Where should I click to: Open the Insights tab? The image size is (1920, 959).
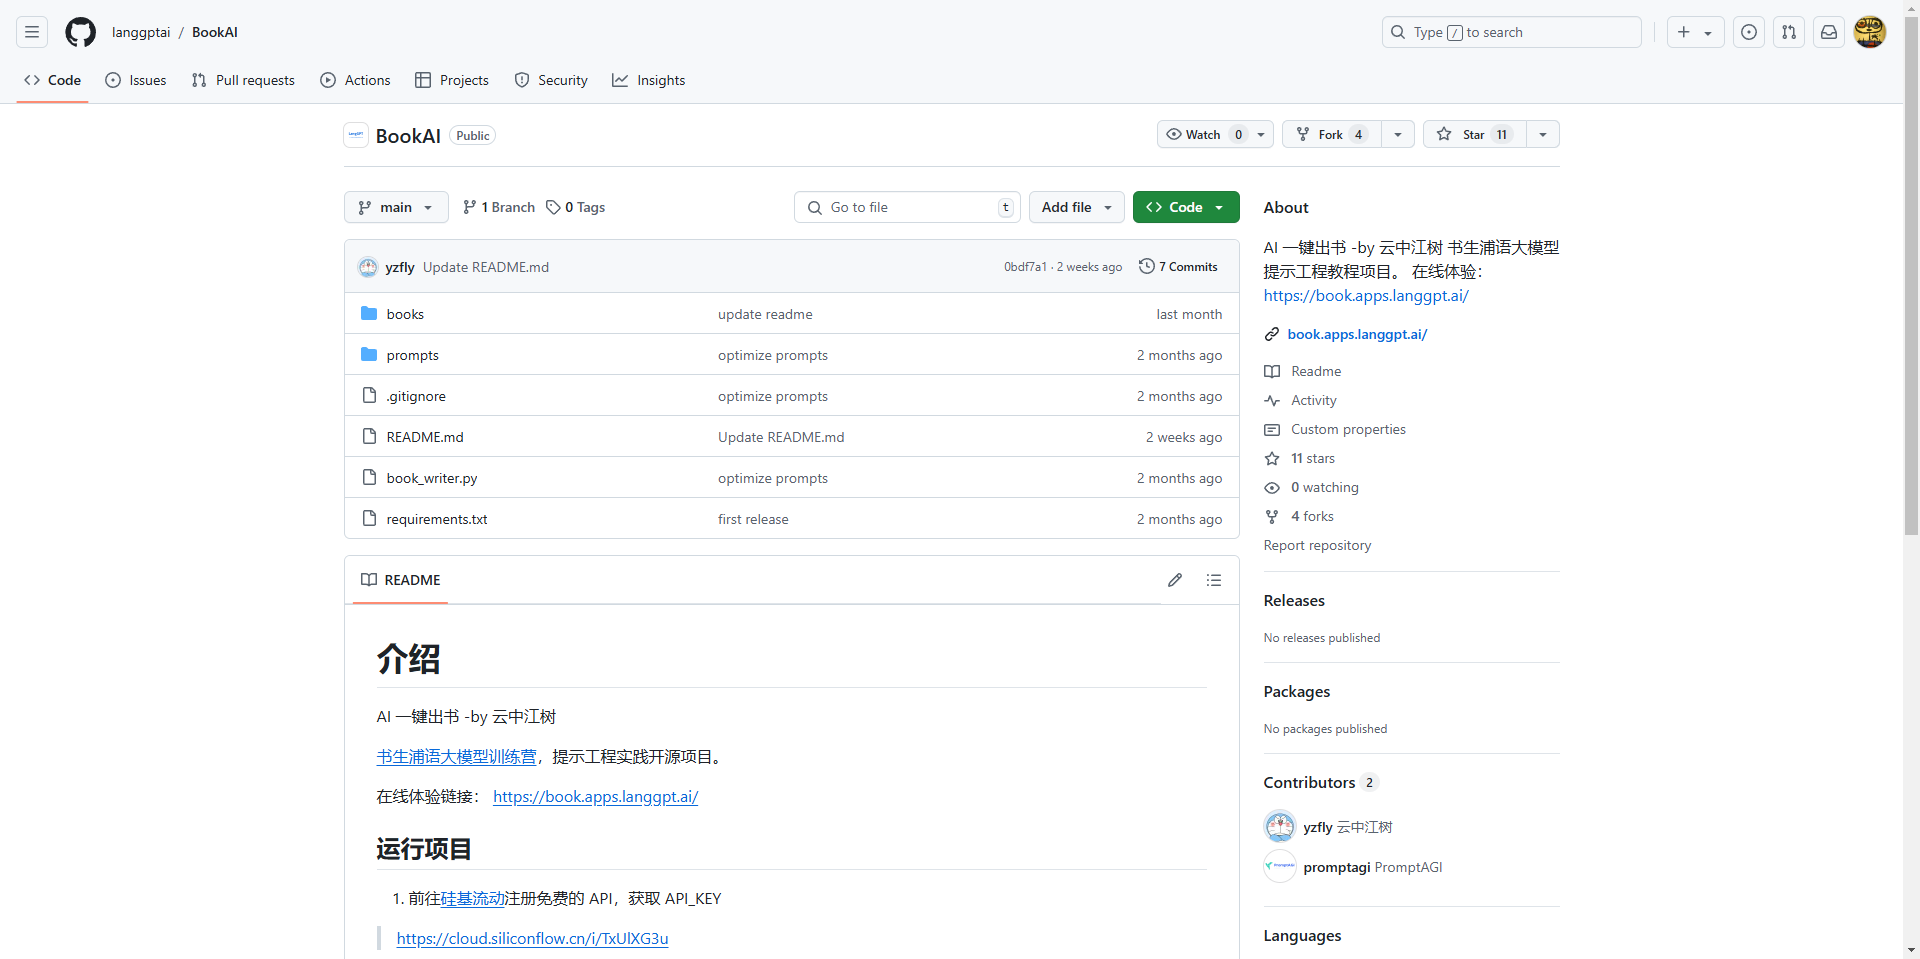[x=649, y=80]
